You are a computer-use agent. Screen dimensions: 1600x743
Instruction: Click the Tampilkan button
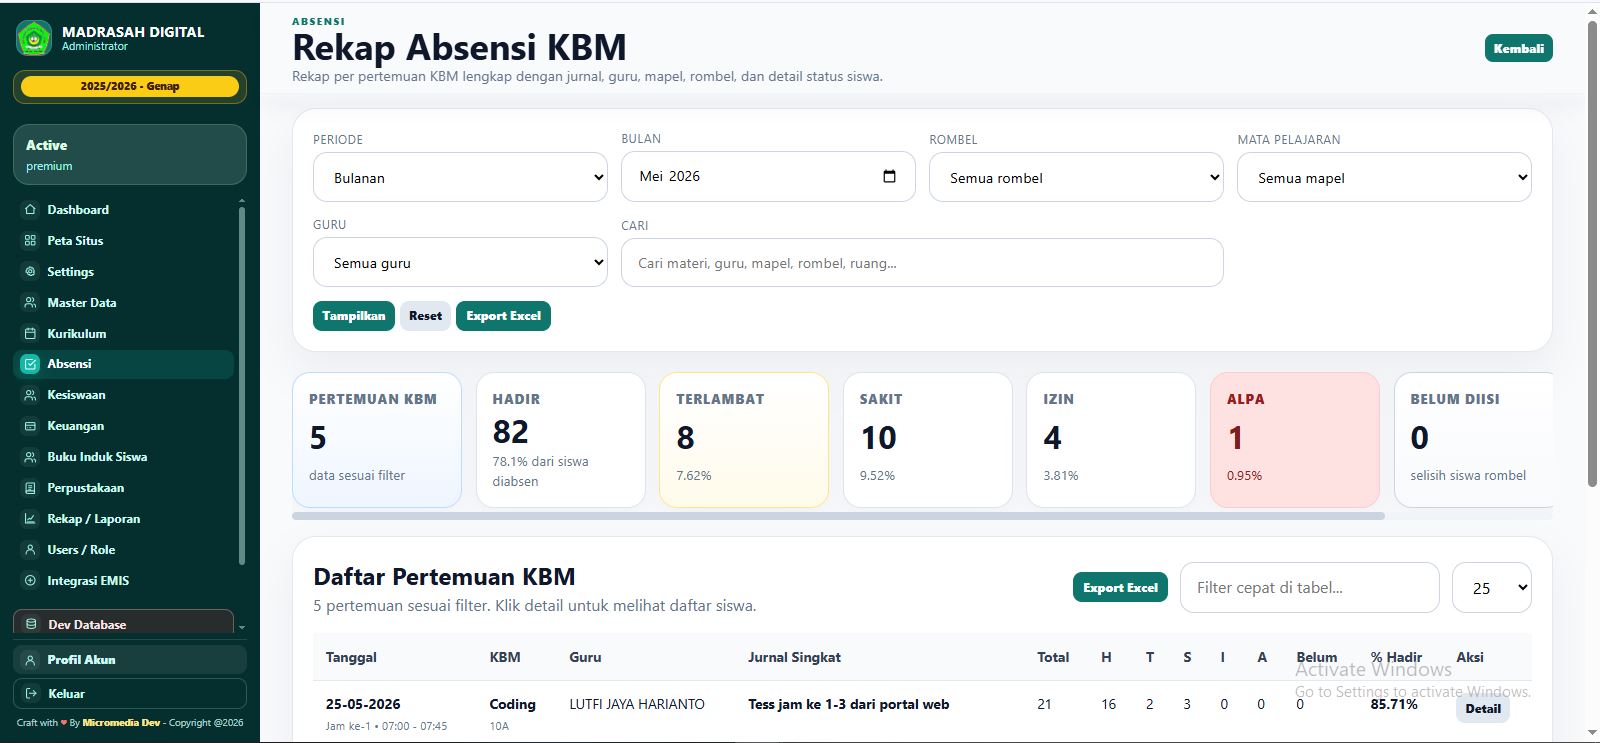coord(354,316)
